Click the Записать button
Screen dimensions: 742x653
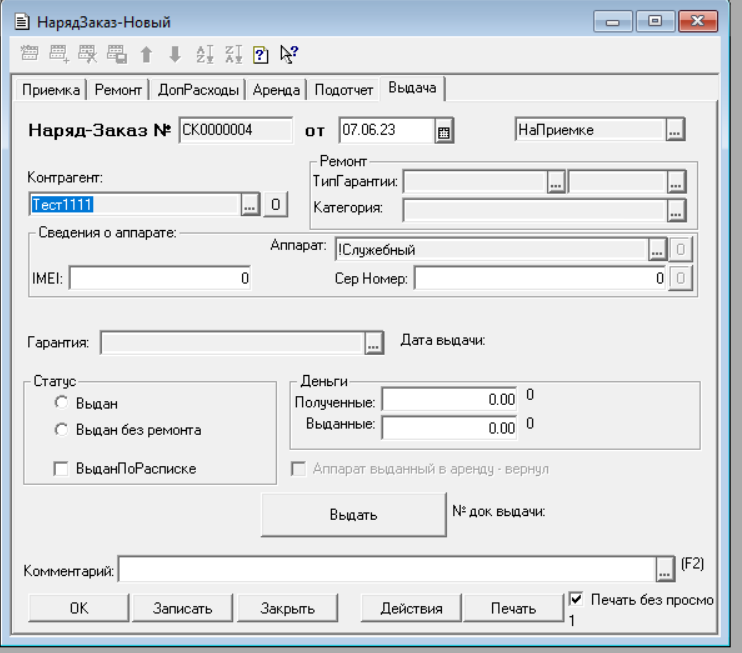coord(183,608)
